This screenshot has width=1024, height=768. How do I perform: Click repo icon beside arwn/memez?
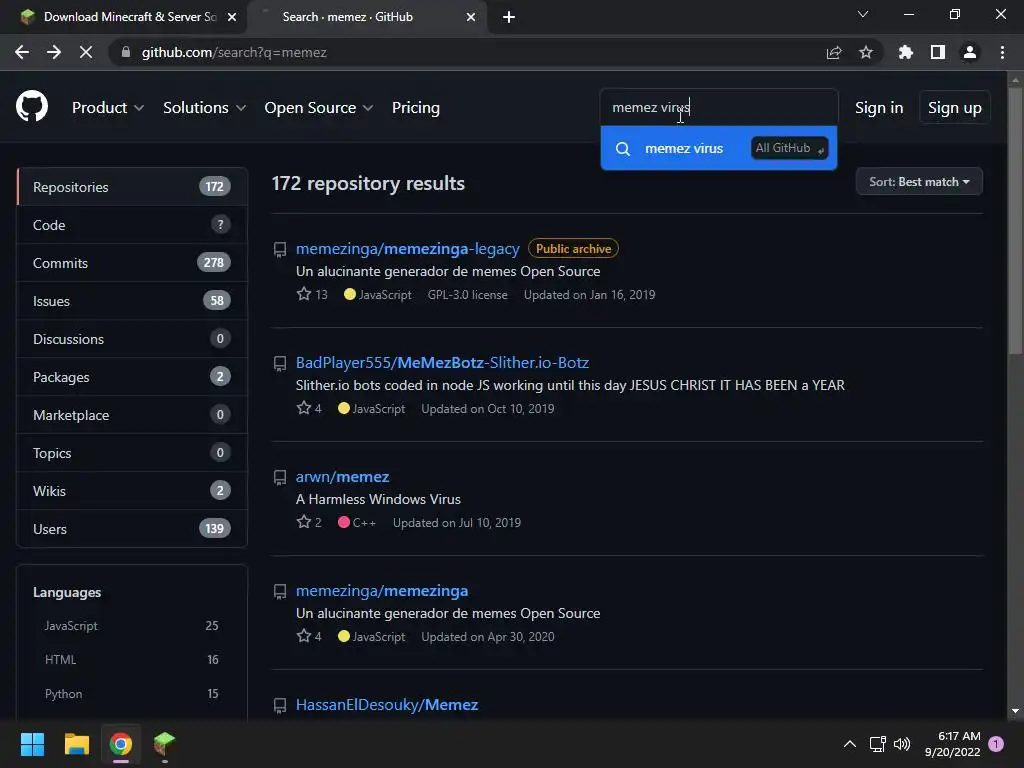click(280, 477)
